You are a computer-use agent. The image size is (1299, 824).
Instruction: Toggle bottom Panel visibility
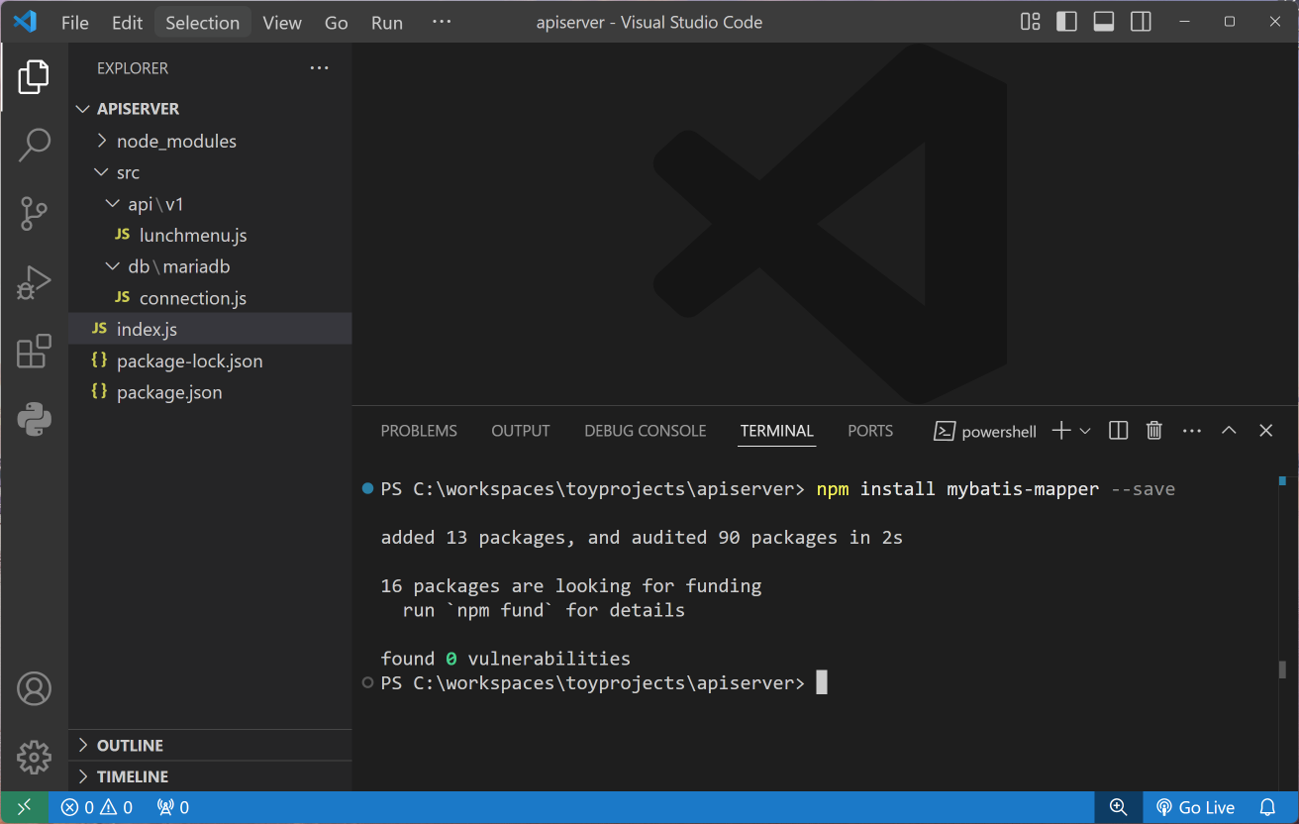[x=1104, y=22]
